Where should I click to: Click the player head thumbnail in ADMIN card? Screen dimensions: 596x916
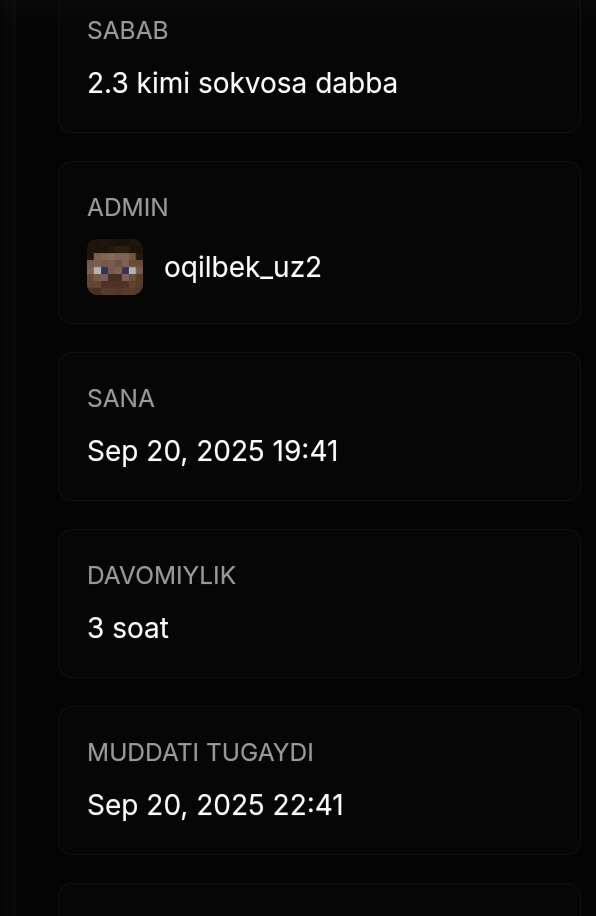(x=115, y=267)
